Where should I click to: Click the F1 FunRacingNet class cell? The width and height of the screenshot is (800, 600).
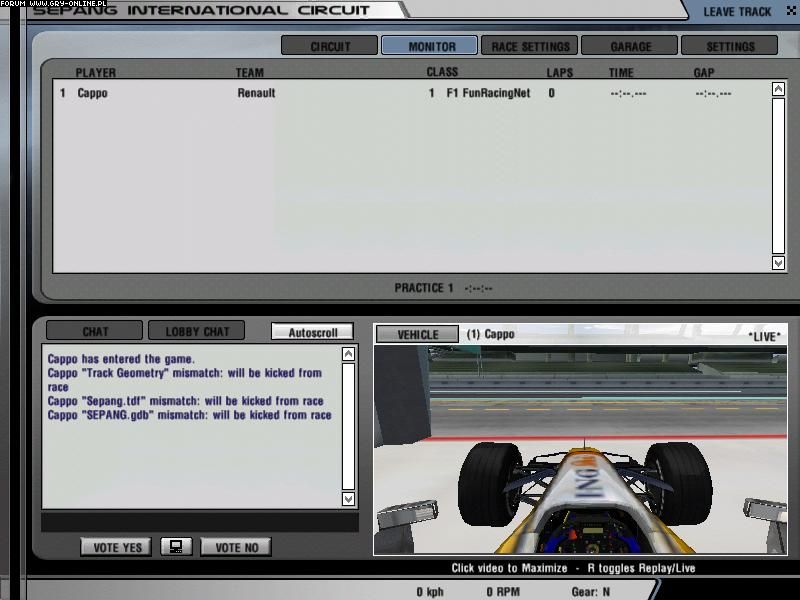point(488,93)
